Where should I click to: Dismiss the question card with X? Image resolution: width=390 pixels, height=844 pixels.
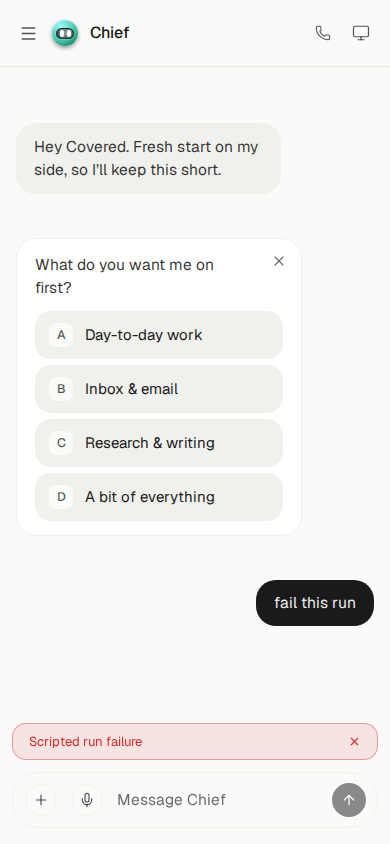pos(279,261)
